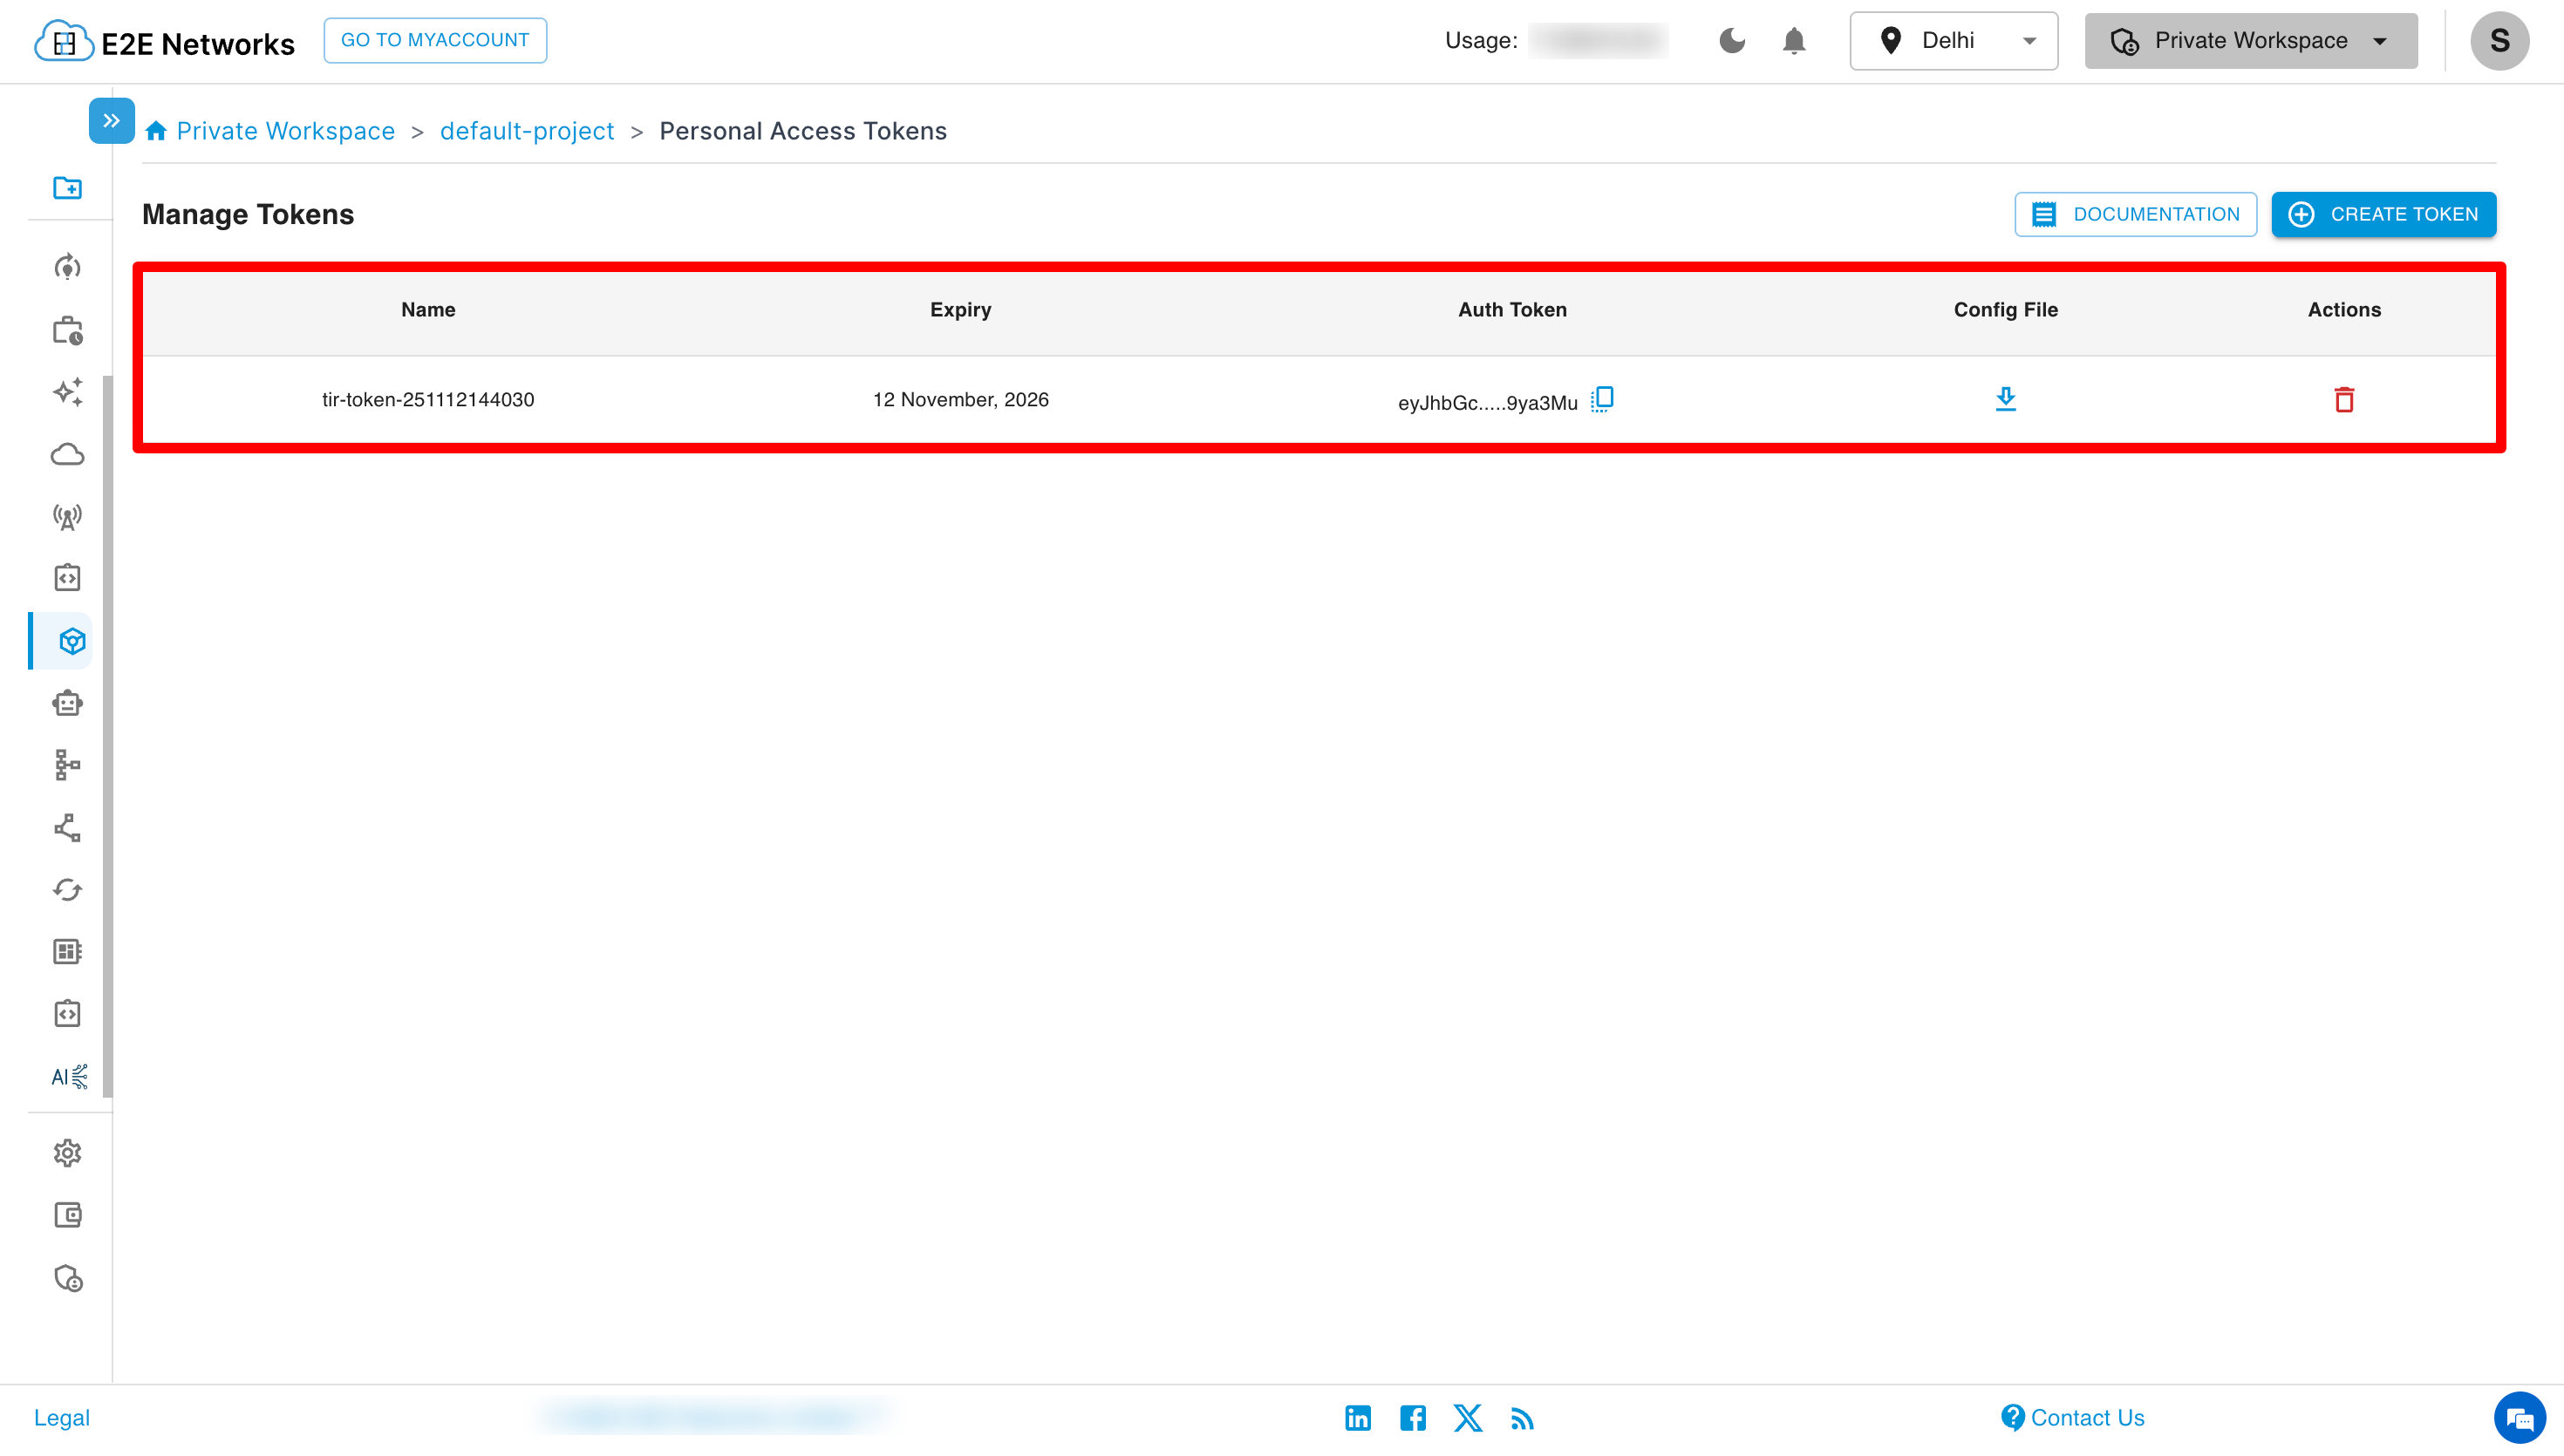
Task: Click Go To MyAccount button
Action: tap(435, 40)
